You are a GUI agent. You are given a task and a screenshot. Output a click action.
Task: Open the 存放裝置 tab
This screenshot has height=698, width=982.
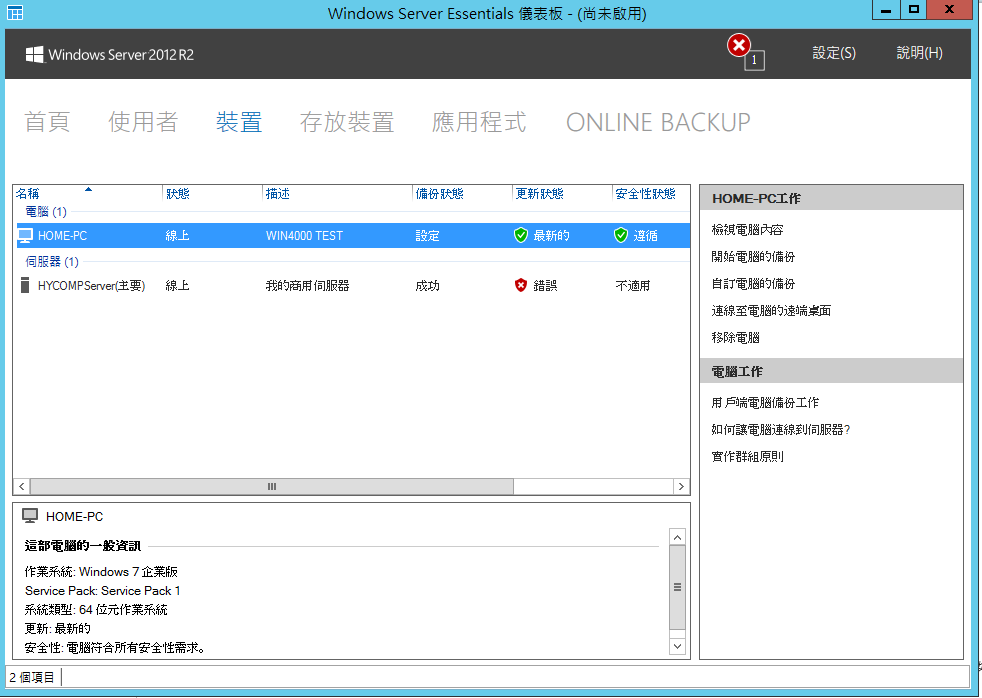[x=347, y=122]
